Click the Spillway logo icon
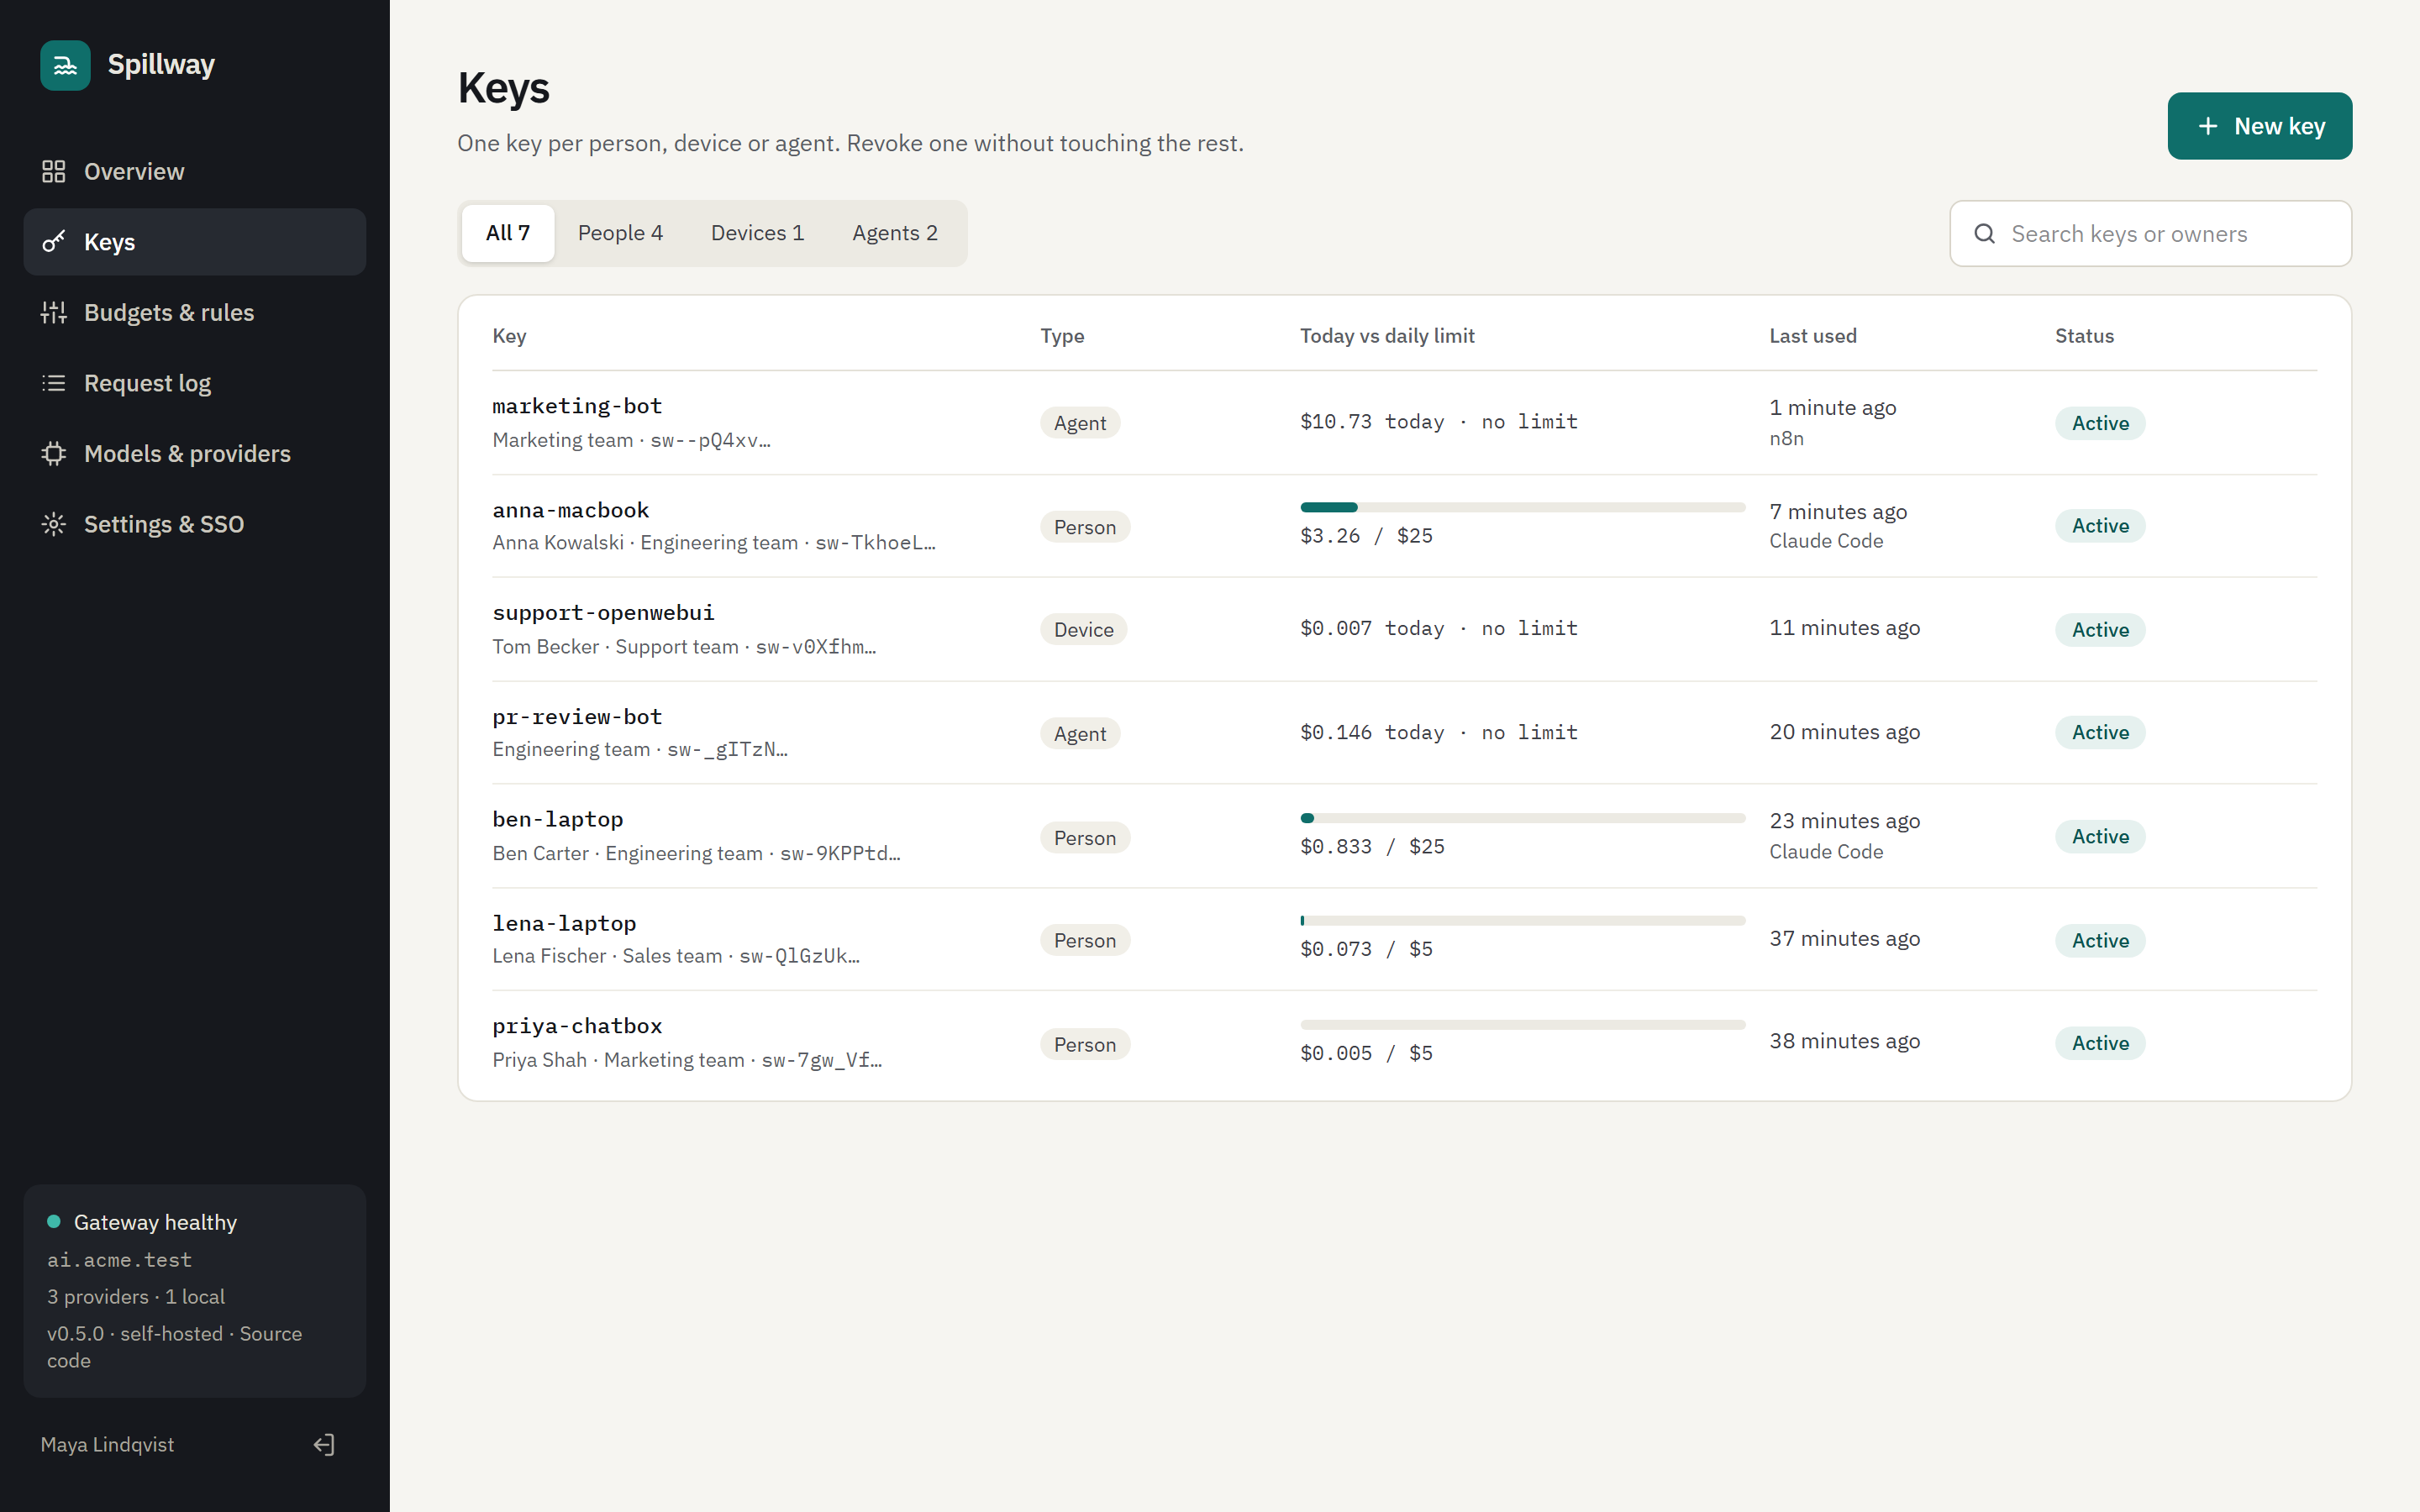Image resolution: width=2420 pixels, height=1512 pixels. tap(65, 65)
